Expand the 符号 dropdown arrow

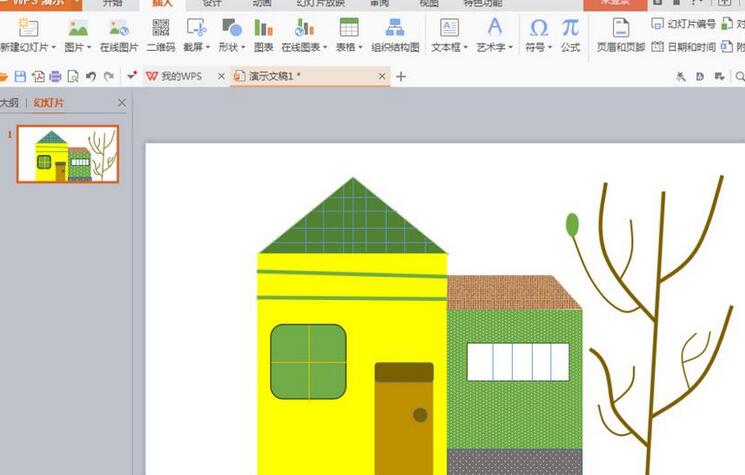pyautogui.click(x=550, y=47)
